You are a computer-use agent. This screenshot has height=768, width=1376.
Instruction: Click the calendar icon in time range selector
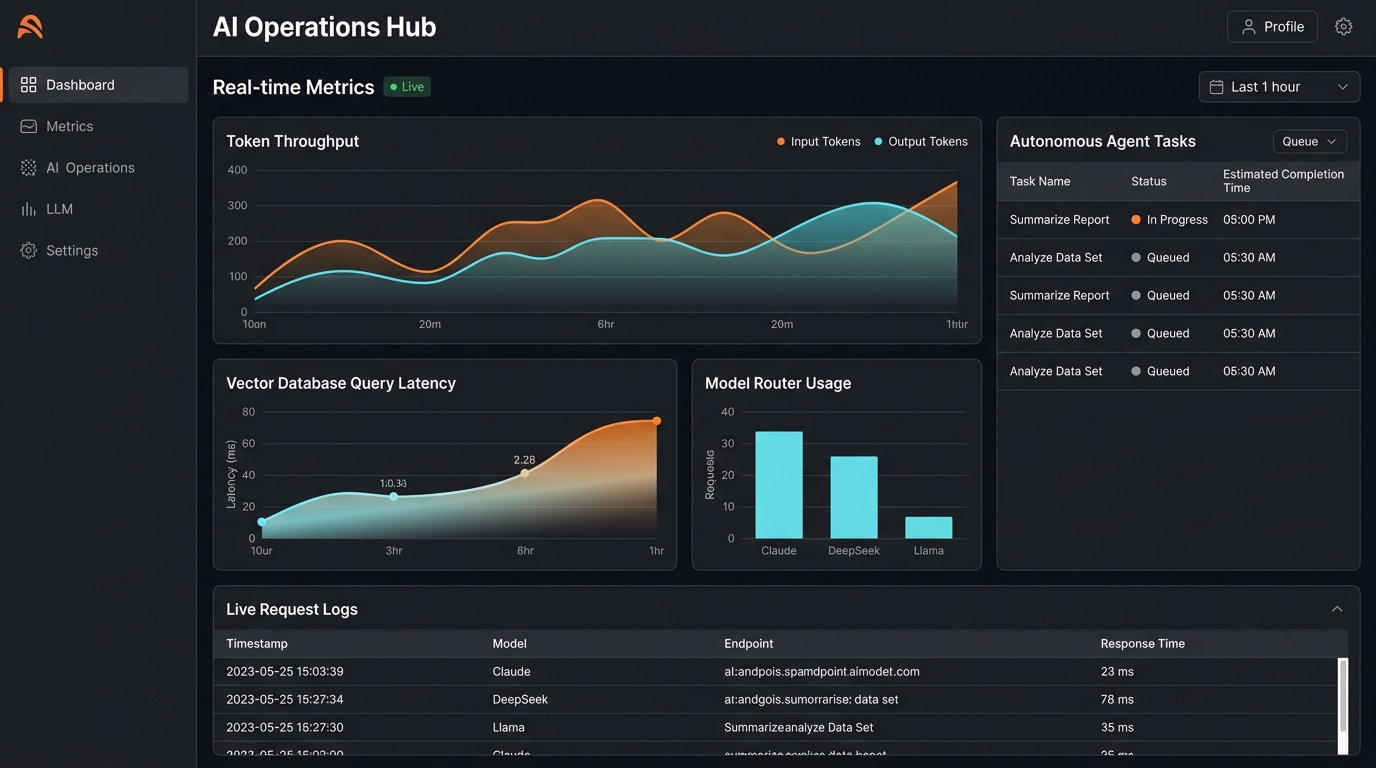pyautogui.click(x=1217, y=87)
